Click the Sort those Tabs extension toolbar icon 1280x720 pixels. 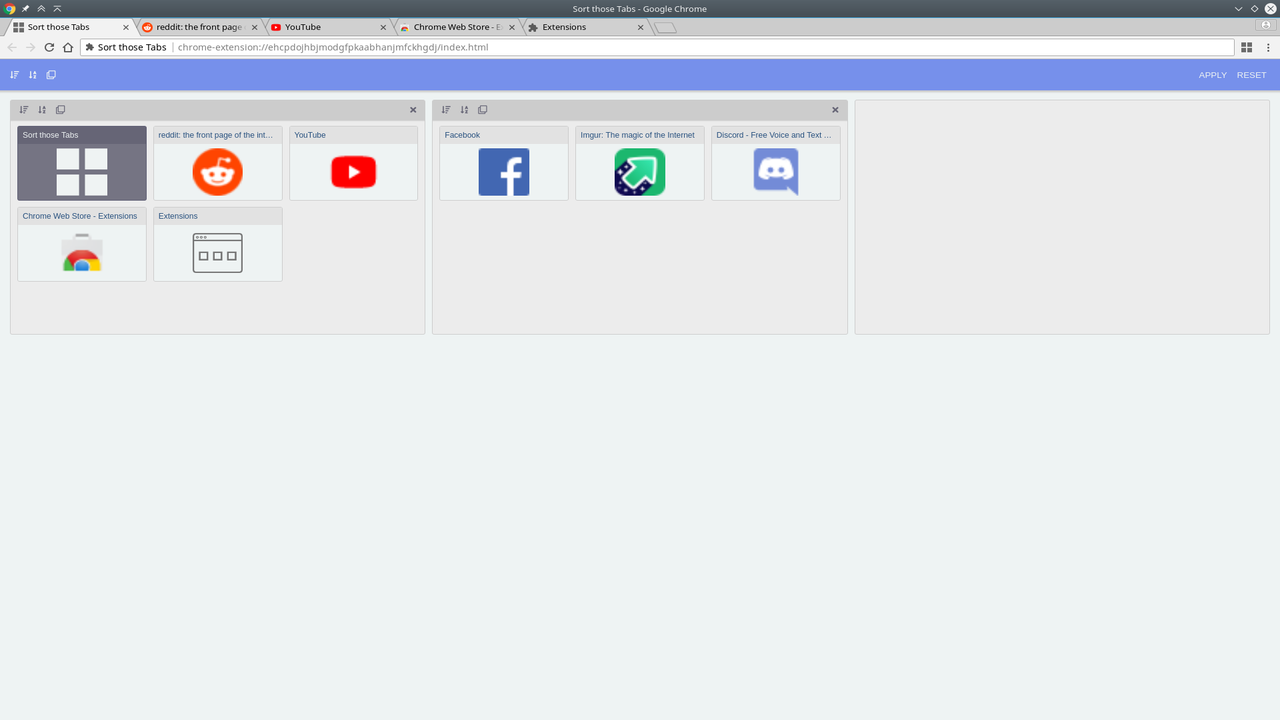(x=1247, y=47)
